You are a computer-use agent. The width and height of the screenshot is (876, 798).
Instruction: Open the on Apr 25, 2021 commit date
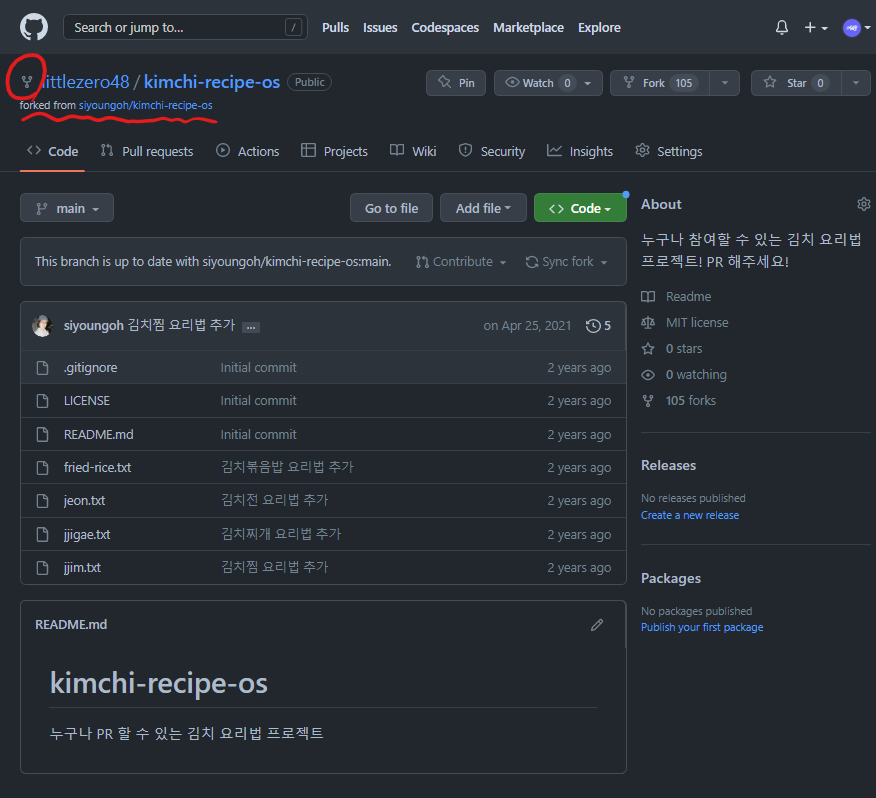pos(527,326)
